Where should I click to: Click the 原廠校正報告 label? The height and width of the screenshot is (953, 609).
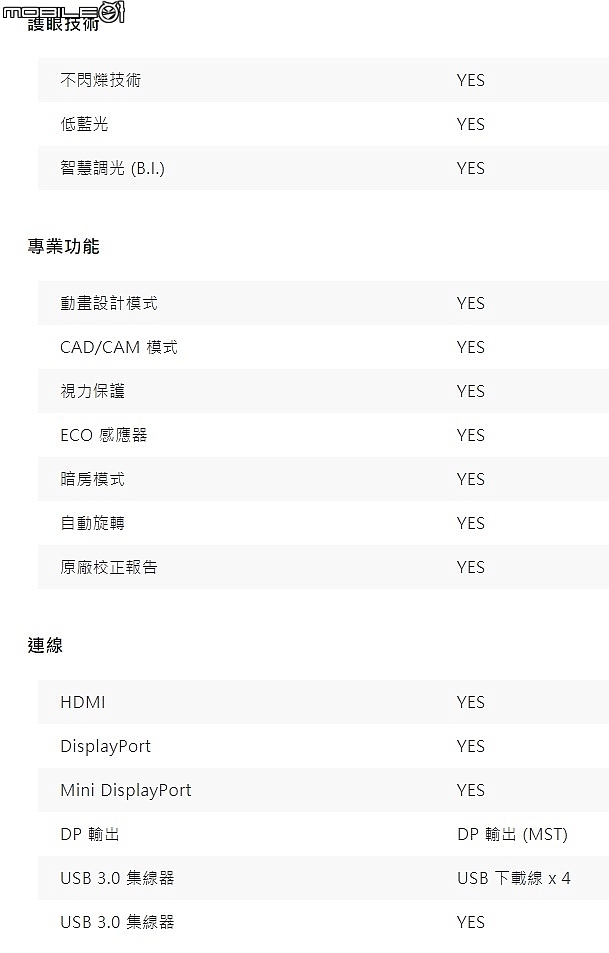(109, 567)
